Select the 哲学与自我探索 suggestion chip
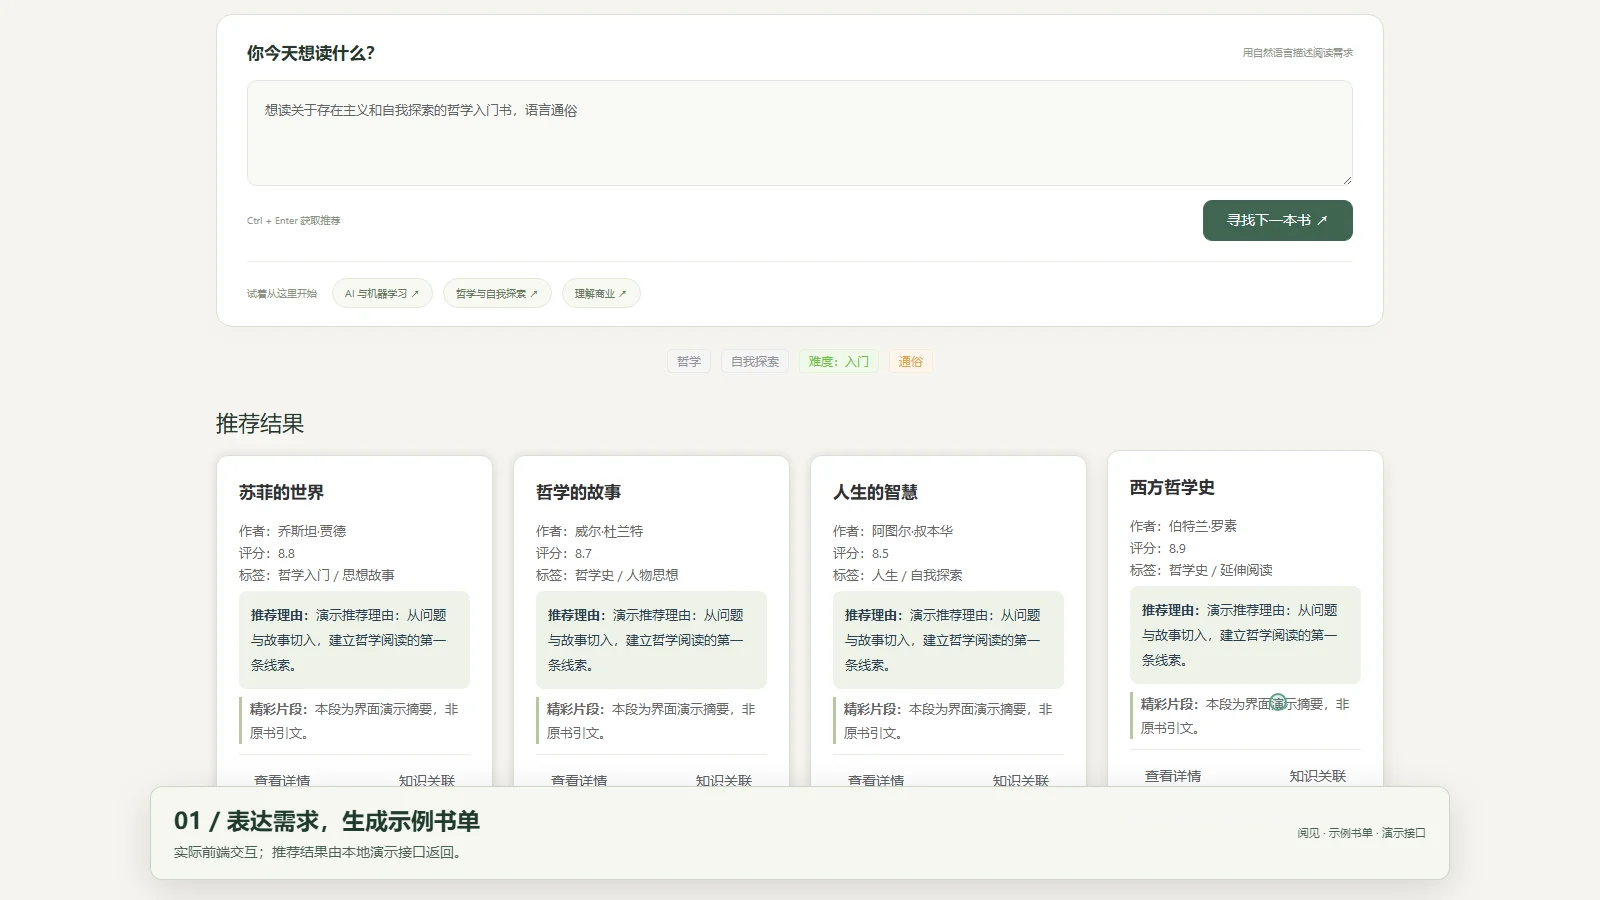 (x=497, y=293)
